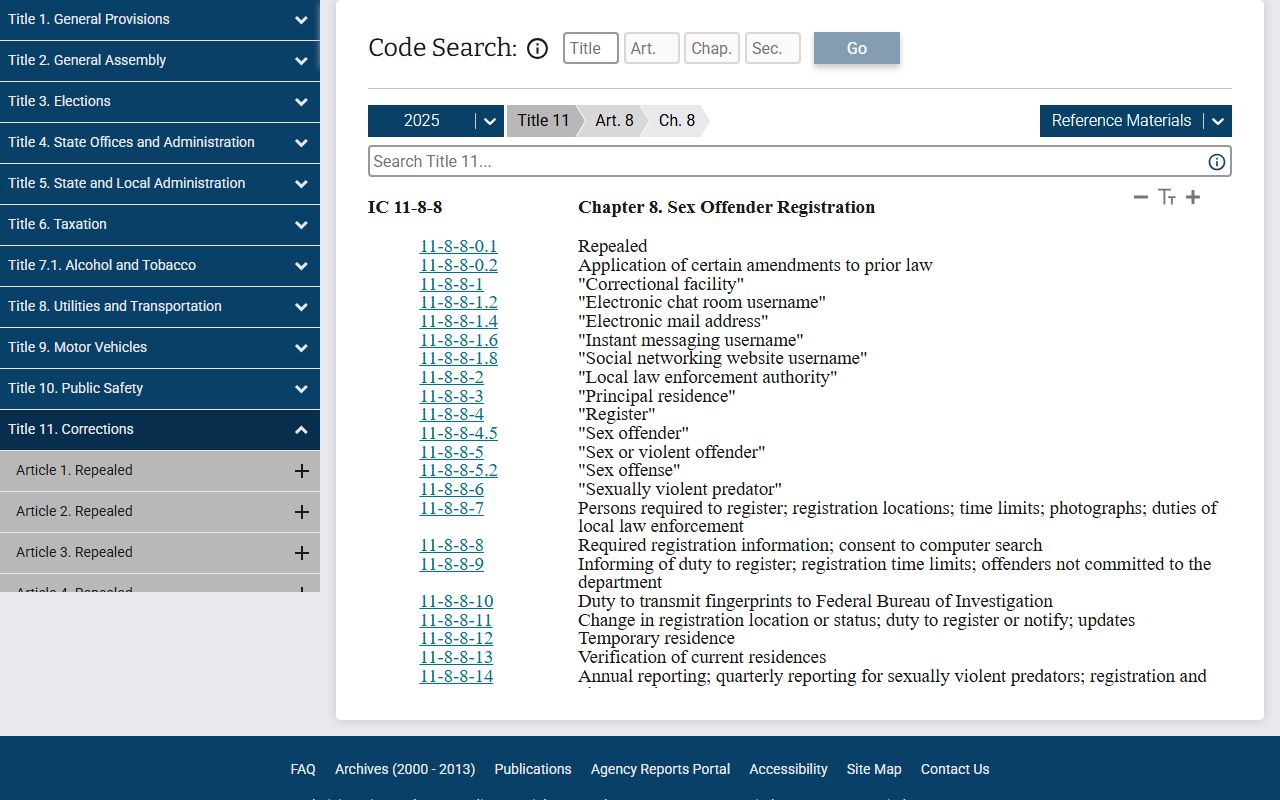This screenshot has width=1280, height=800.
Task: Open the Reference Materials dropdown
Action: click(x=1136, y=121)
